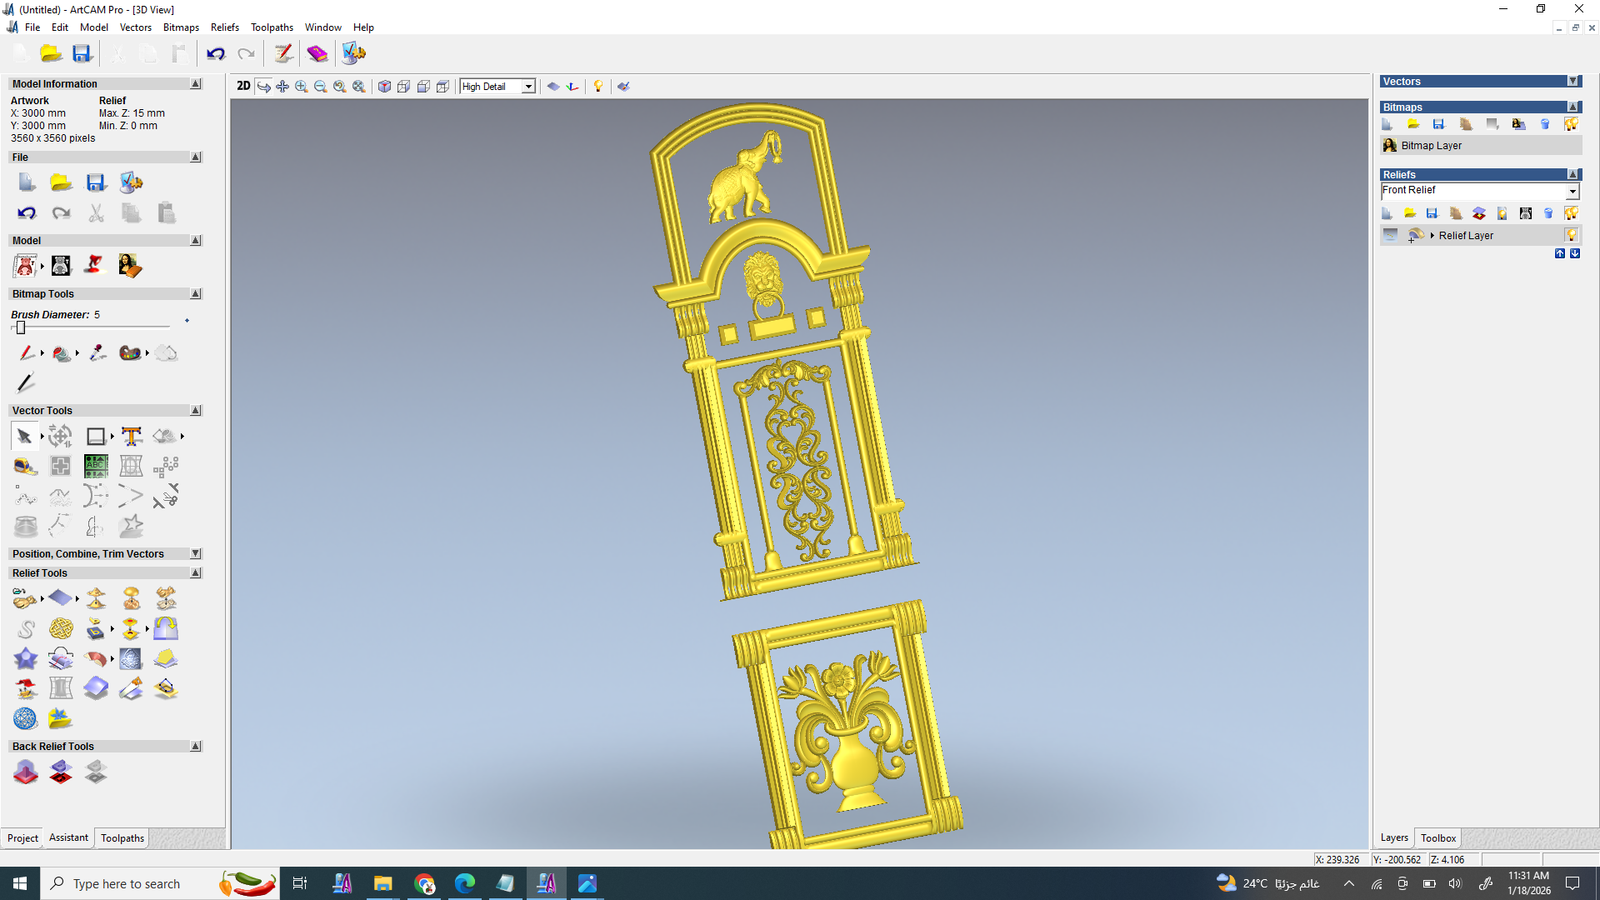Select the Create Text vector tool
This screenshot has height=900, width=1600.
point(131,436)
